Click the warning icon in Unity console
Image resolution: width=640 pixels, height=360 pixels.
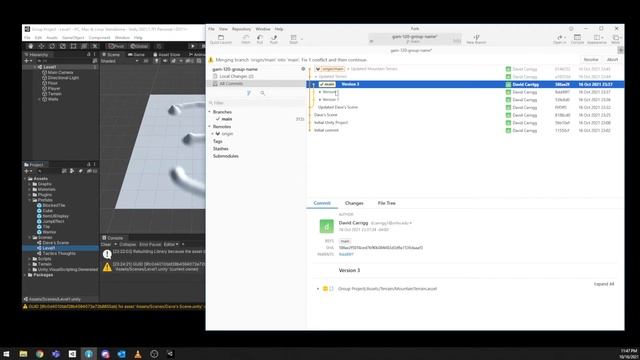[107, 267]
